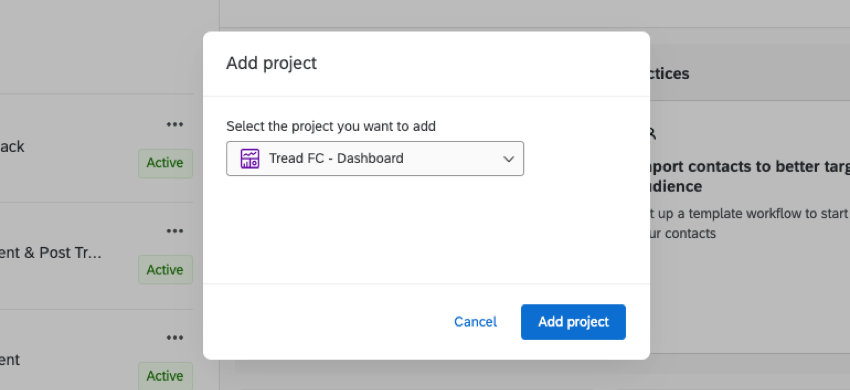The height and width of the screenshot is (390, 850).
Task: Open three-dot menu on the bottom project row
Action: click(x=175, y=338)
